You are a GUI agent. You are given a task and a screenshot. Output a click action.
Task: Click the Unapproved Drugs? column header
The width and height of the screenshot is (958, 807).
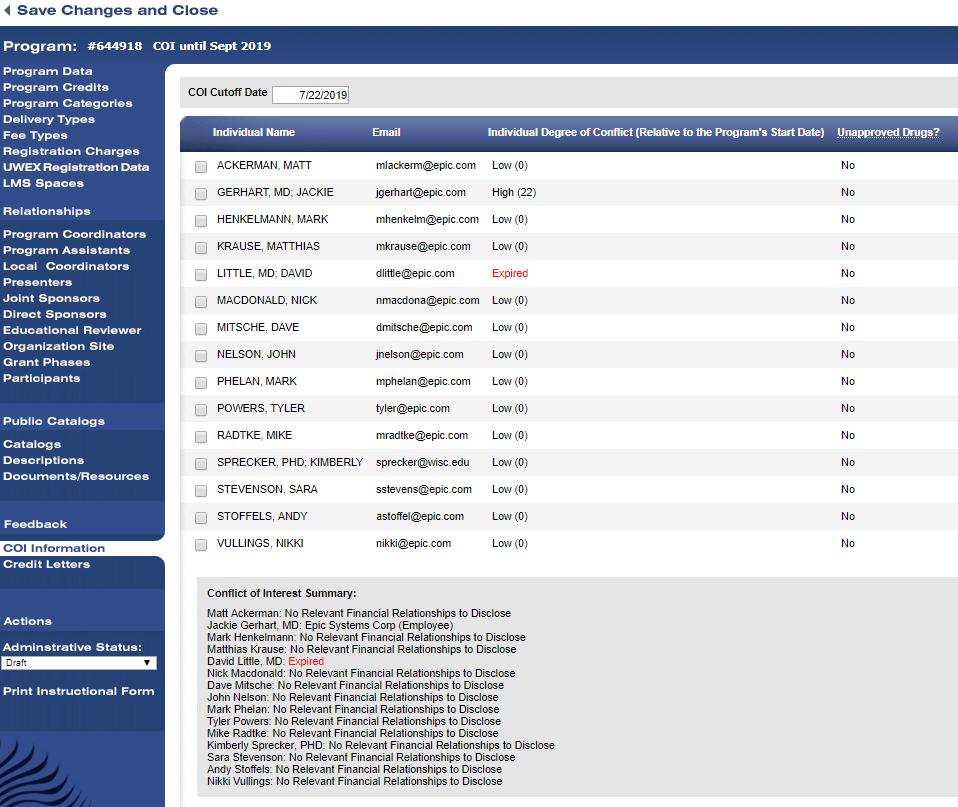click(888, 133)
